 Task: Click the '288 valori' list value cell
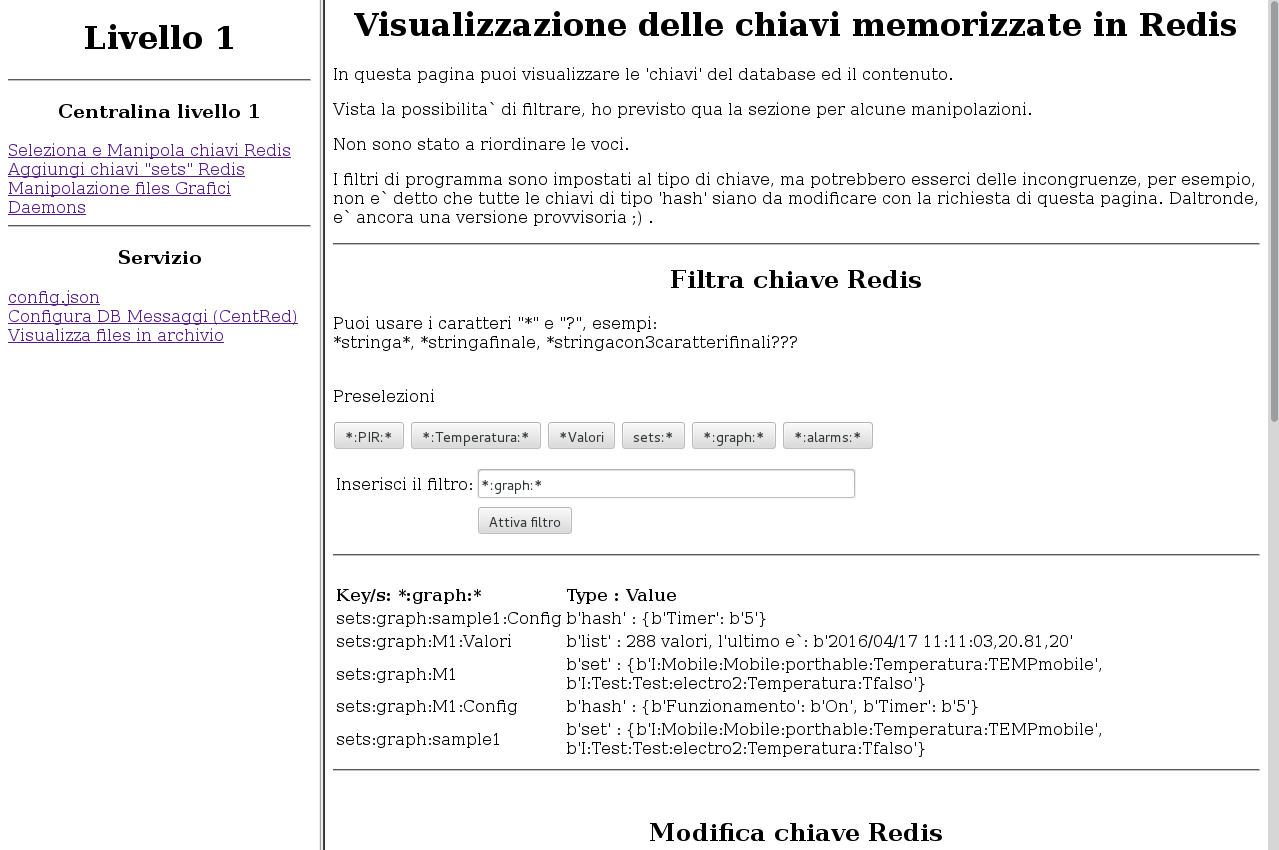(x=819, y=642)
